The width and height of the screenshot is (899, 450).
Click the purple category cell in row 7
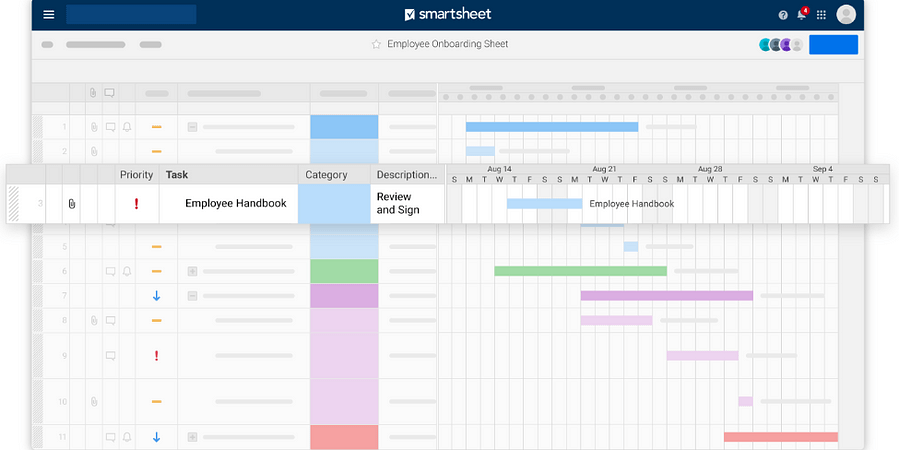(x=344, y=296)
